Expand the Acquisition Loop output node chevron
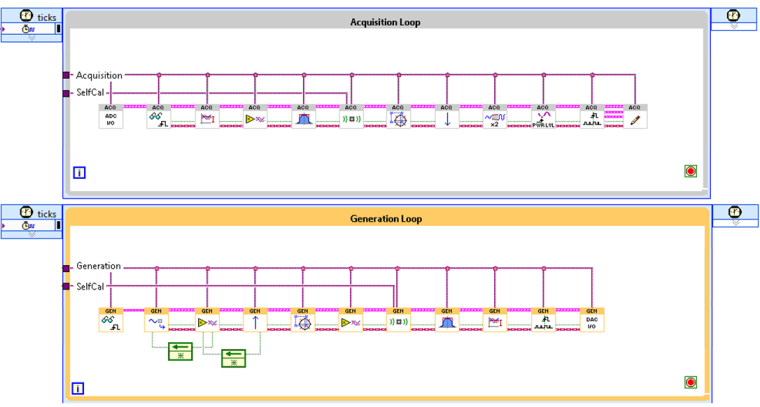The height and width of the screenshot is (407, 760). tap(734, 26)
